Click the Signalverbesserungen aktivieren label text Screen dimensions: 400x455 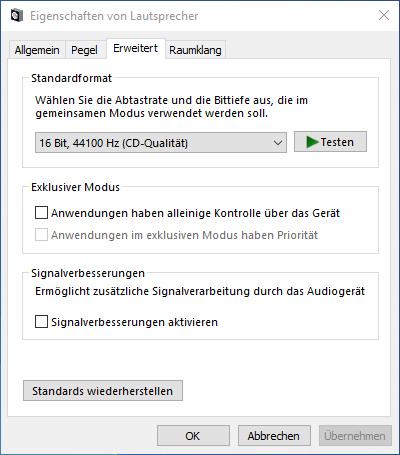click(x=134, y=322)
